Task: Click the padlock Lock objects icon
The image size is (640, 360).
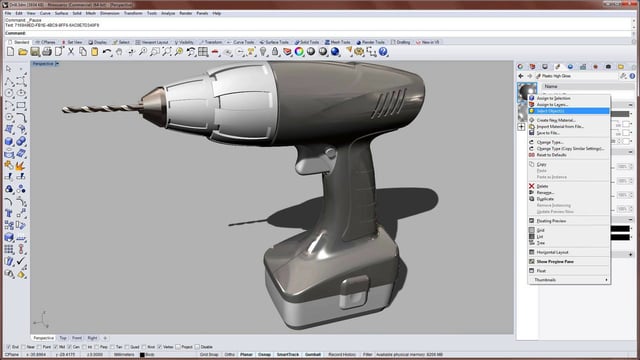Action: 275,51
